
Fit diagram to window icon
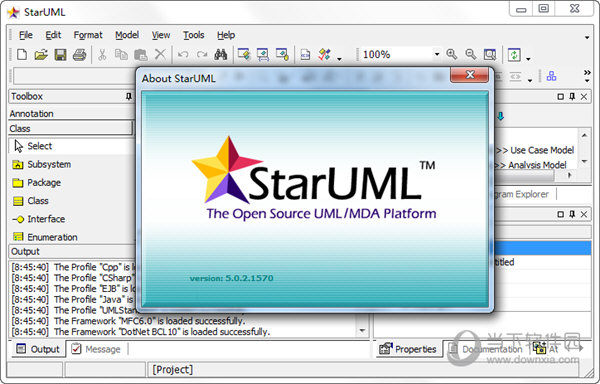tap(490, 54)
